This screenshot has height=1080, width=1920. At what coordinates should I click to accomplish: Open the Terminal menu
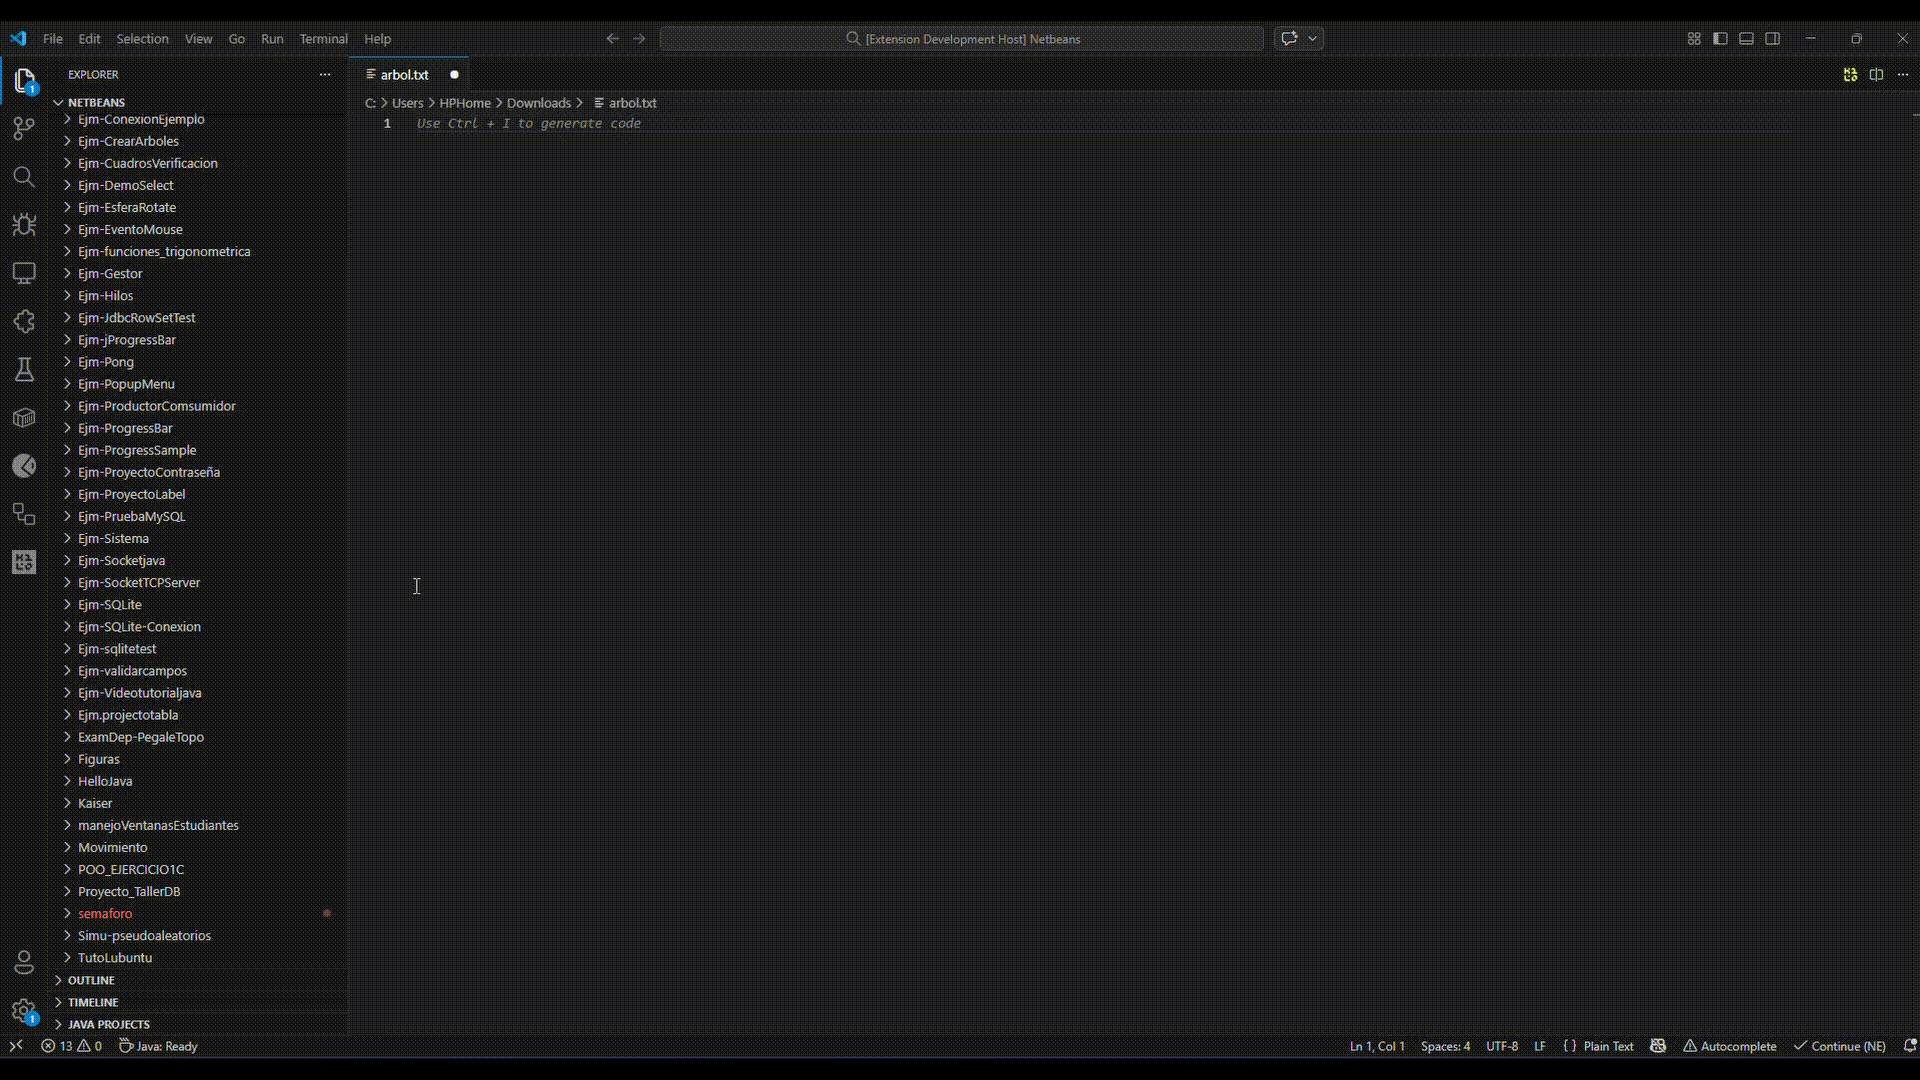tap(323, 39)
